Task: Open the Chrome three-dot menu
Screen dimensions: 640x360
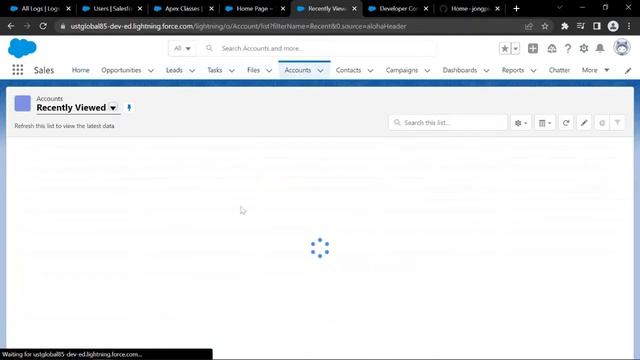Action: click(x=629, y=26)
